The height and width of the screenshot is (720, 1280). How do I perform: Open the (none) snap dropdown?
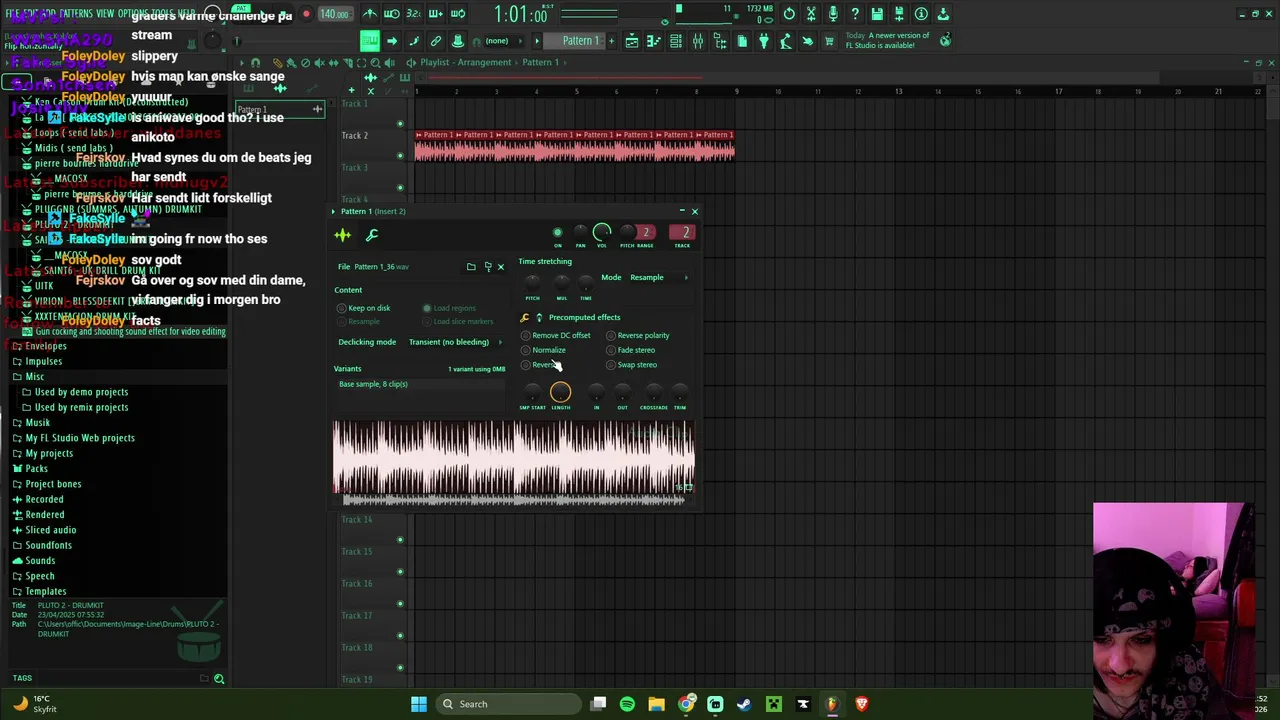505,41
